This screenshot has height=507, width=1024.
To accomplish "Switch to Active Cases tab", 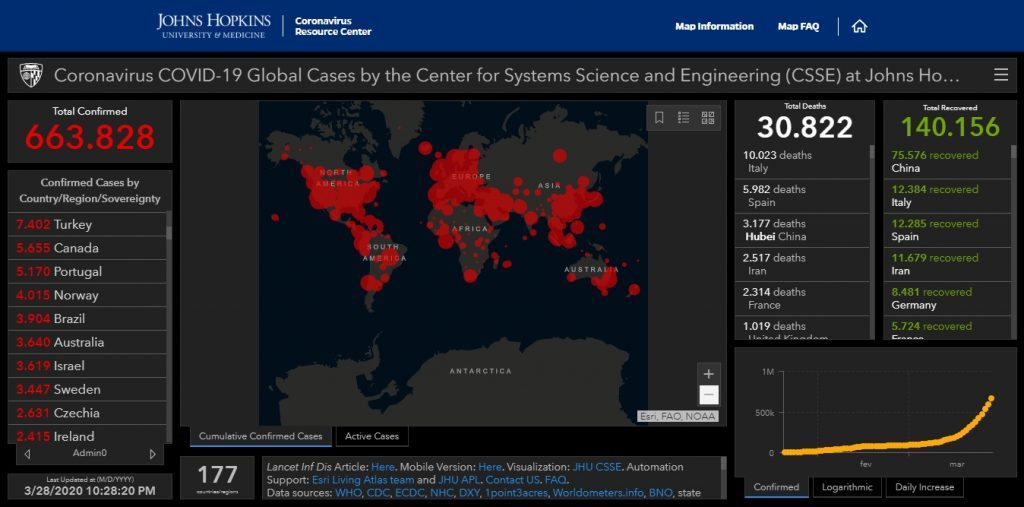I will (372, 436).
